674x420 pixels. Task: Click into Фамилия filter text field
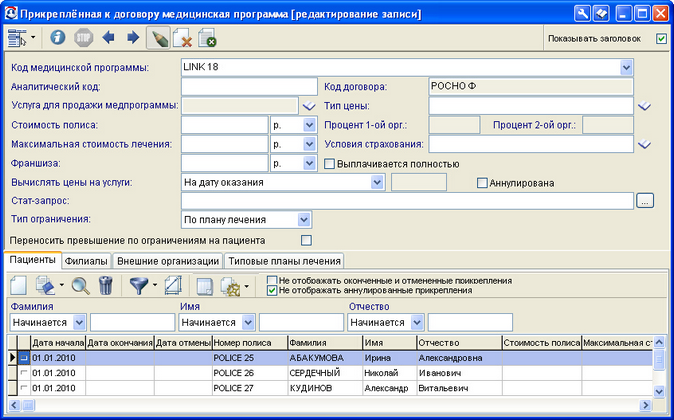[x=132, y=322]
